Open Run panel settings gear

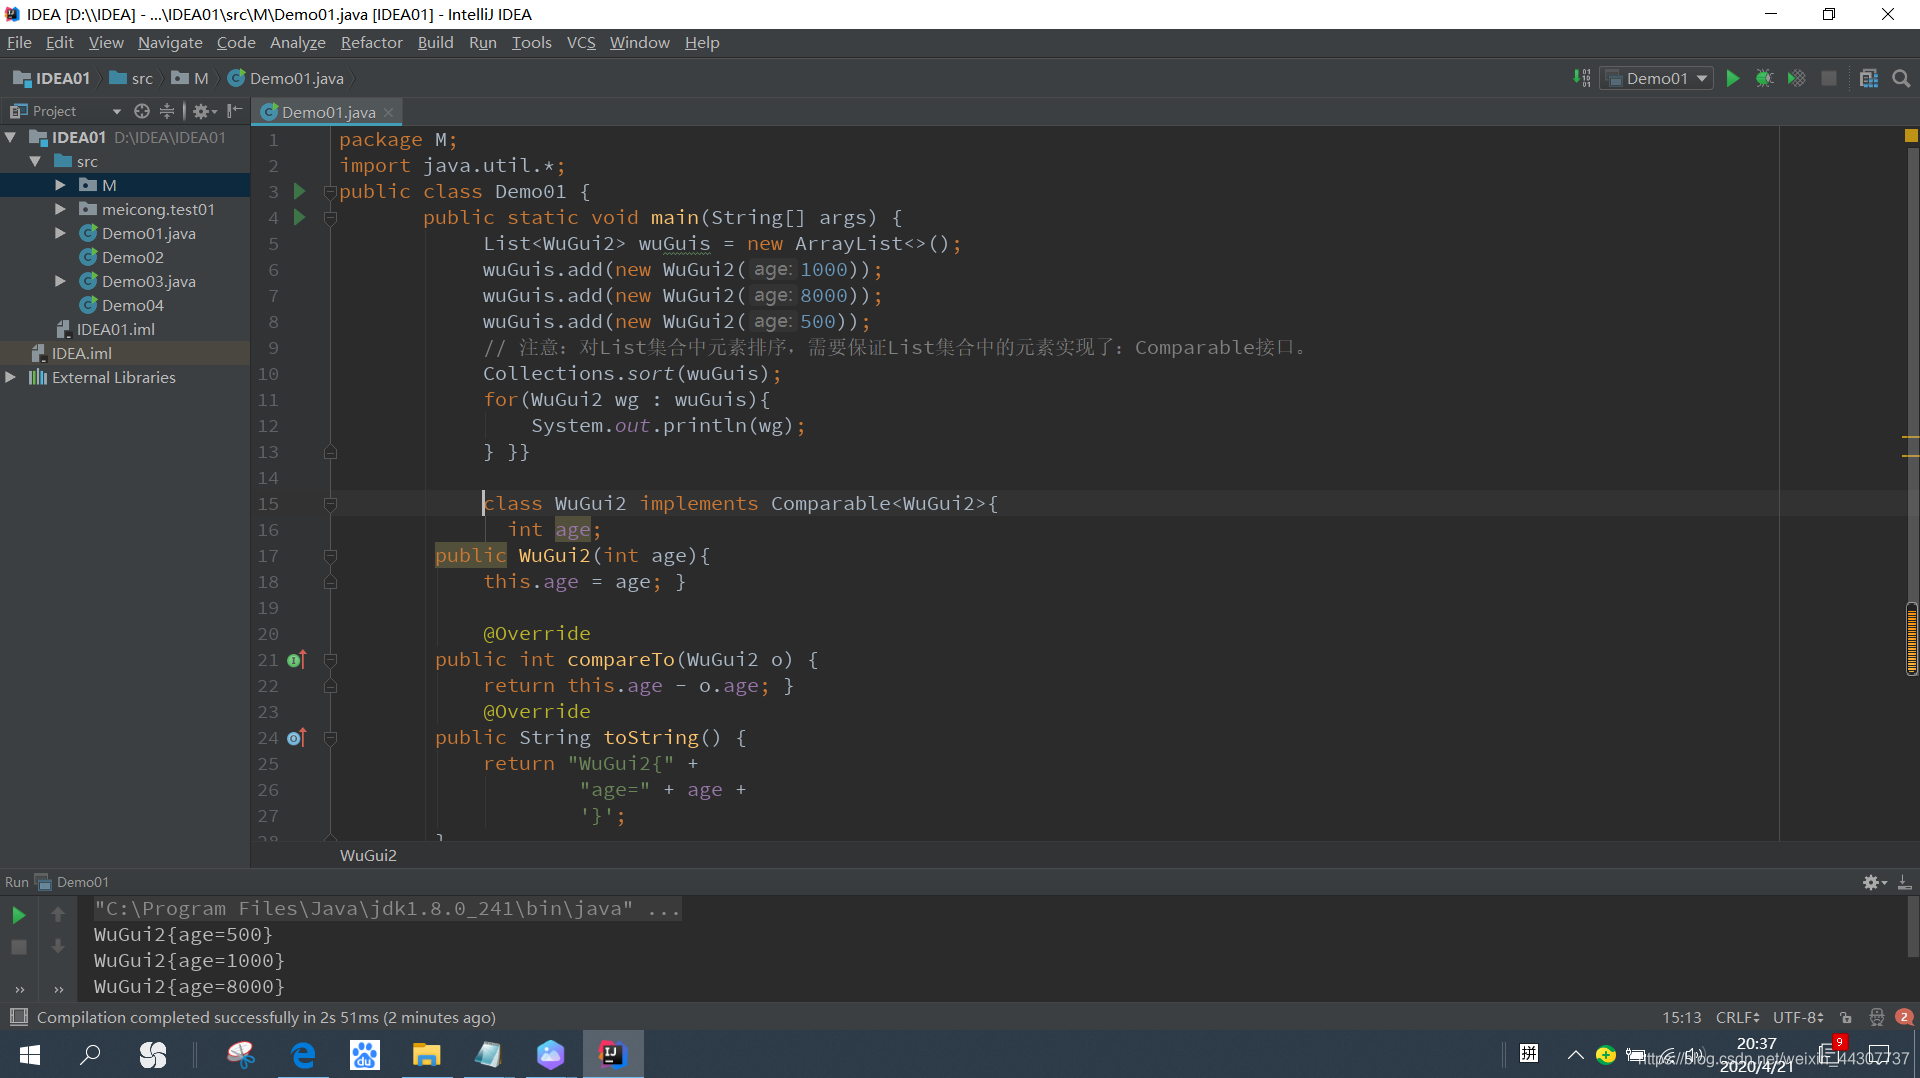(x=1873, y=882)
